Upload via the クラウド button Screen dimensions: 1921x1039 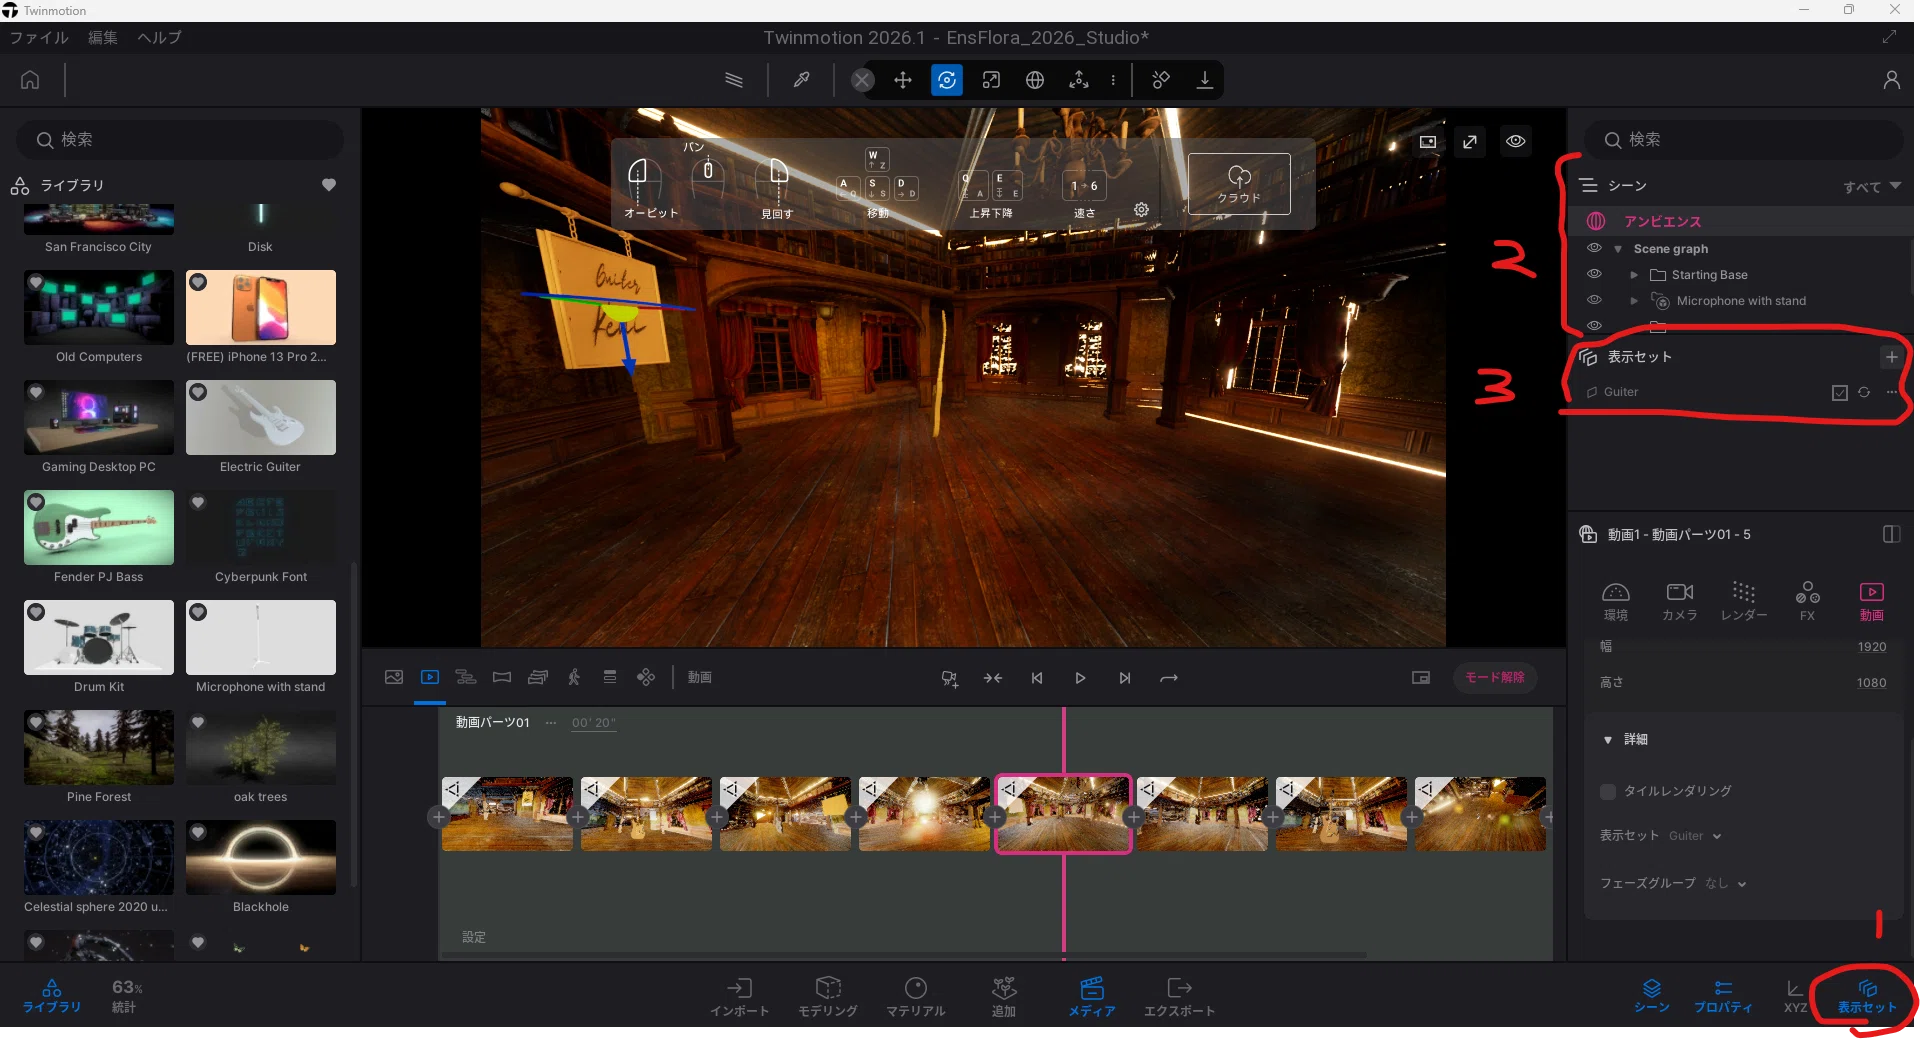(1239, 184)
